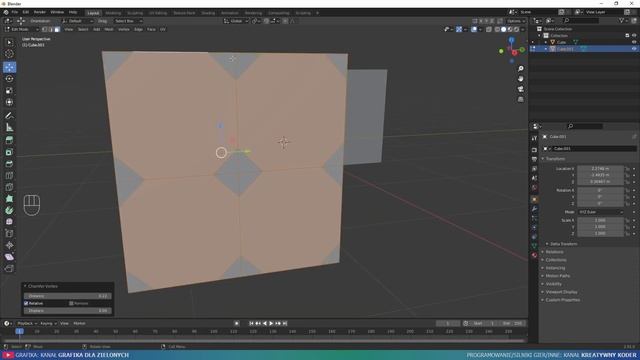
Task: Select the Shrink/Fatten tool
Action: coord(9,245)
